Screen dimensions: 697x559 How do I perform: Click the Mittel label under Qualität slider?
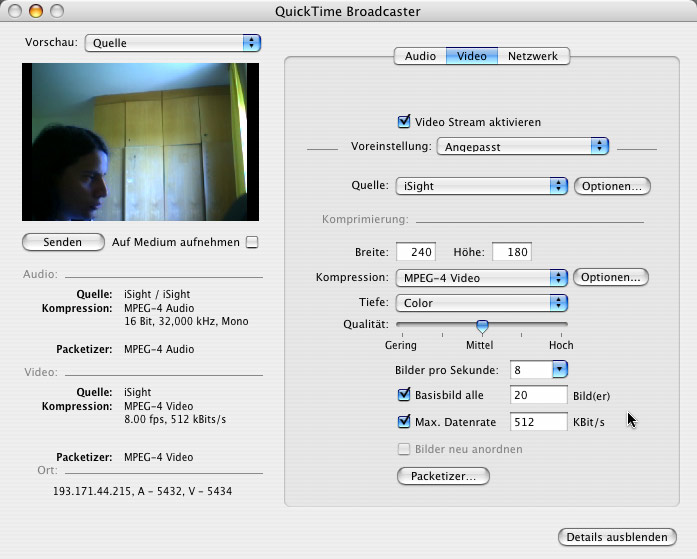tap(480, 345)
